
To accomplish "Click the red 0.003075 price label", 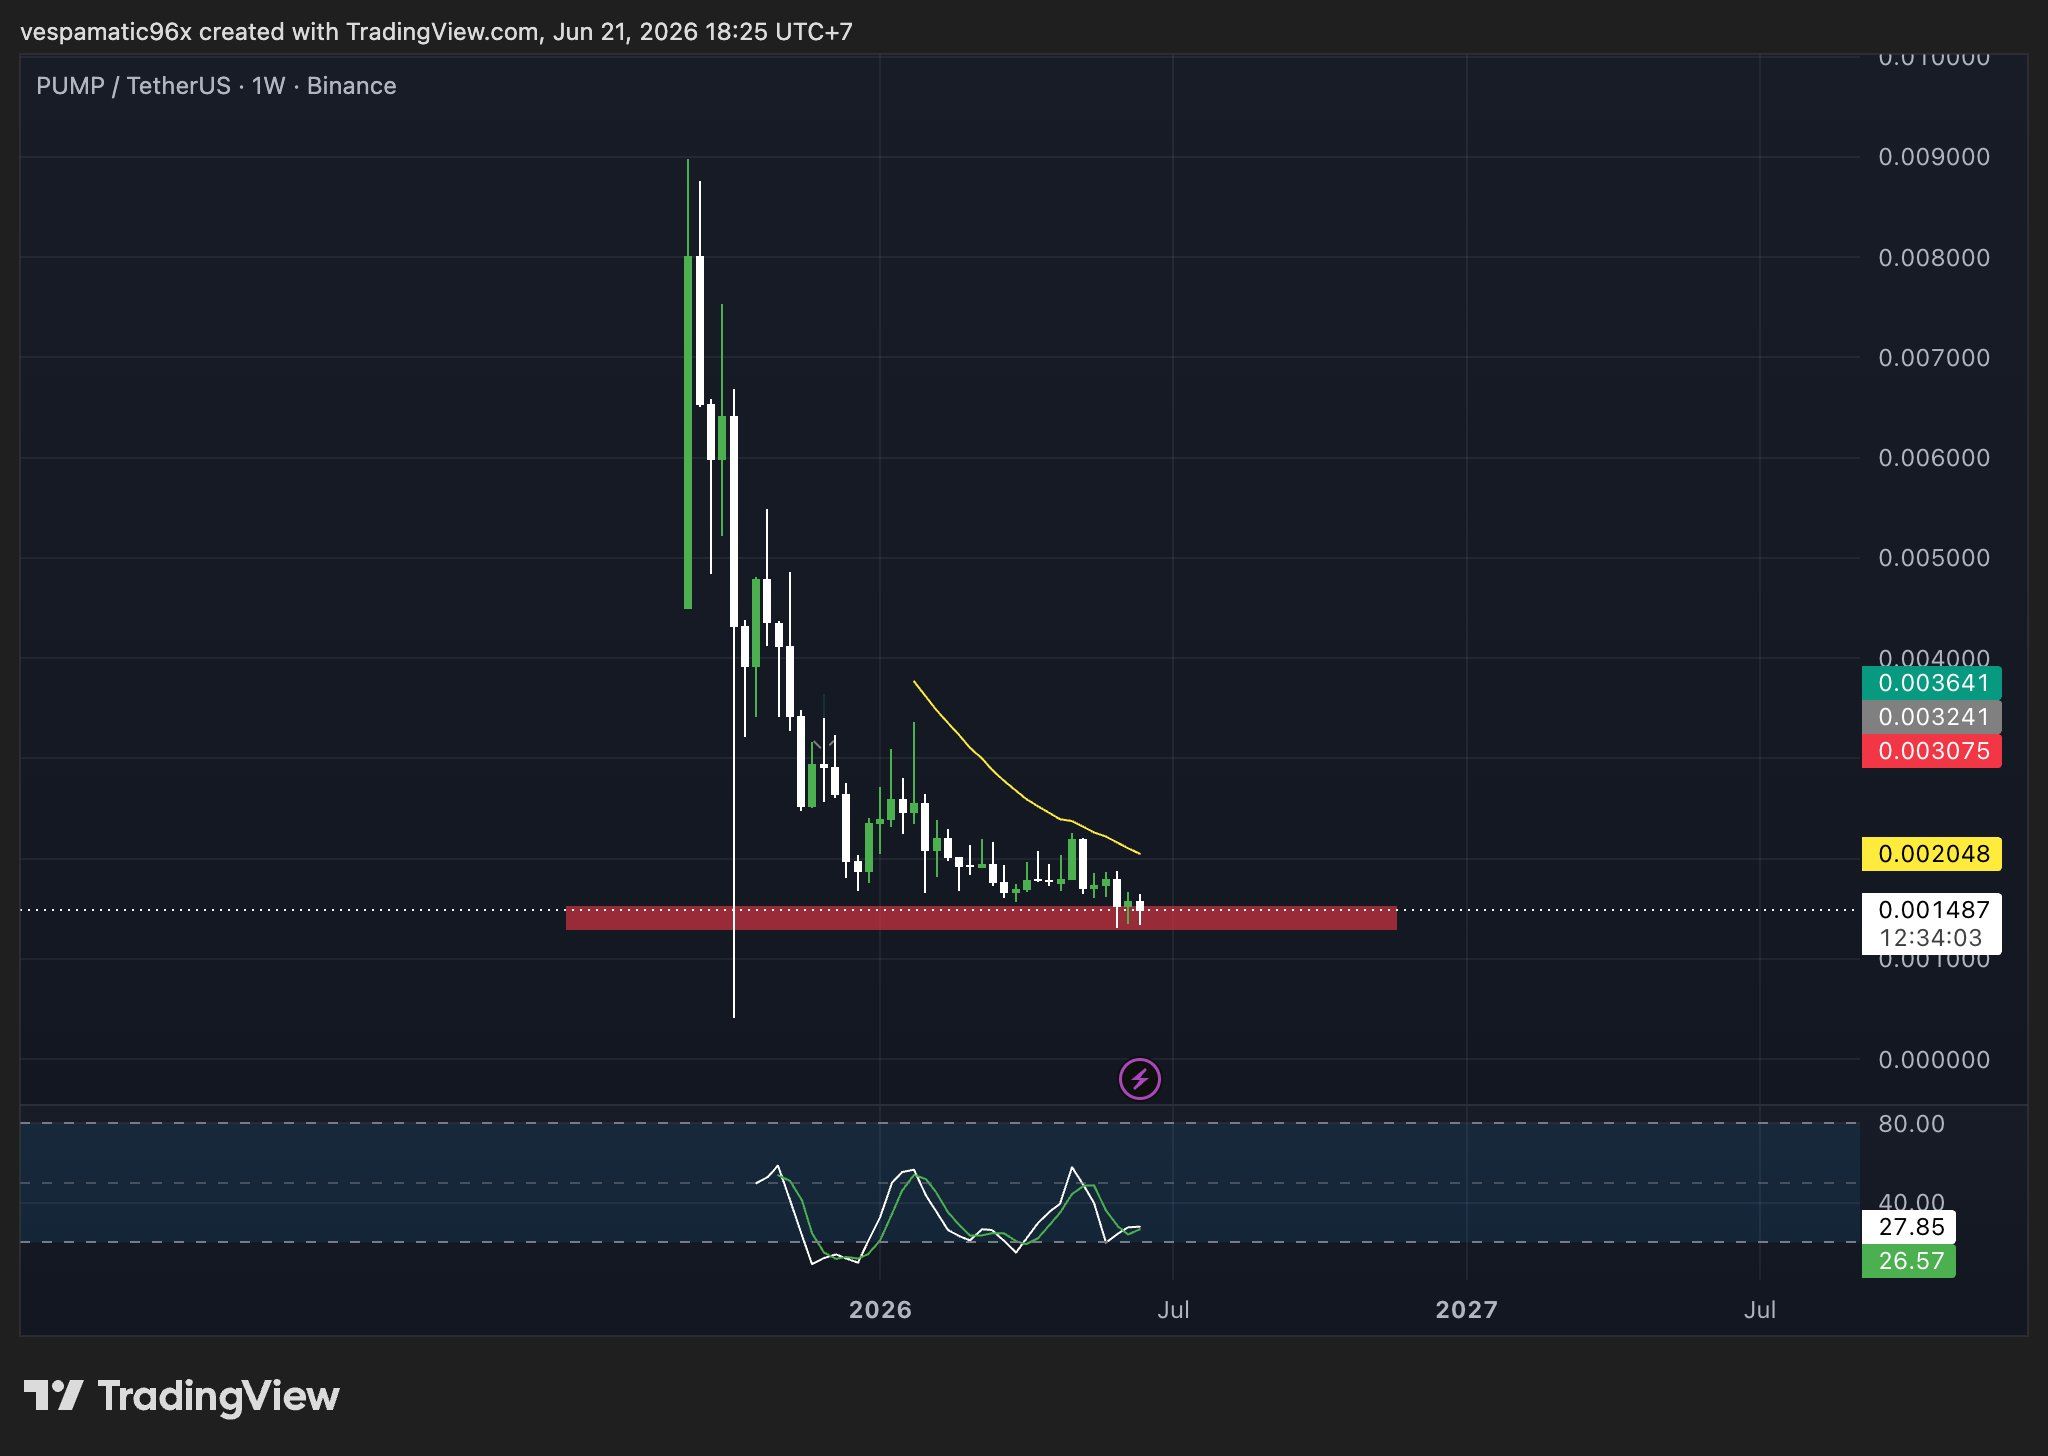I will pos(1931,751).
